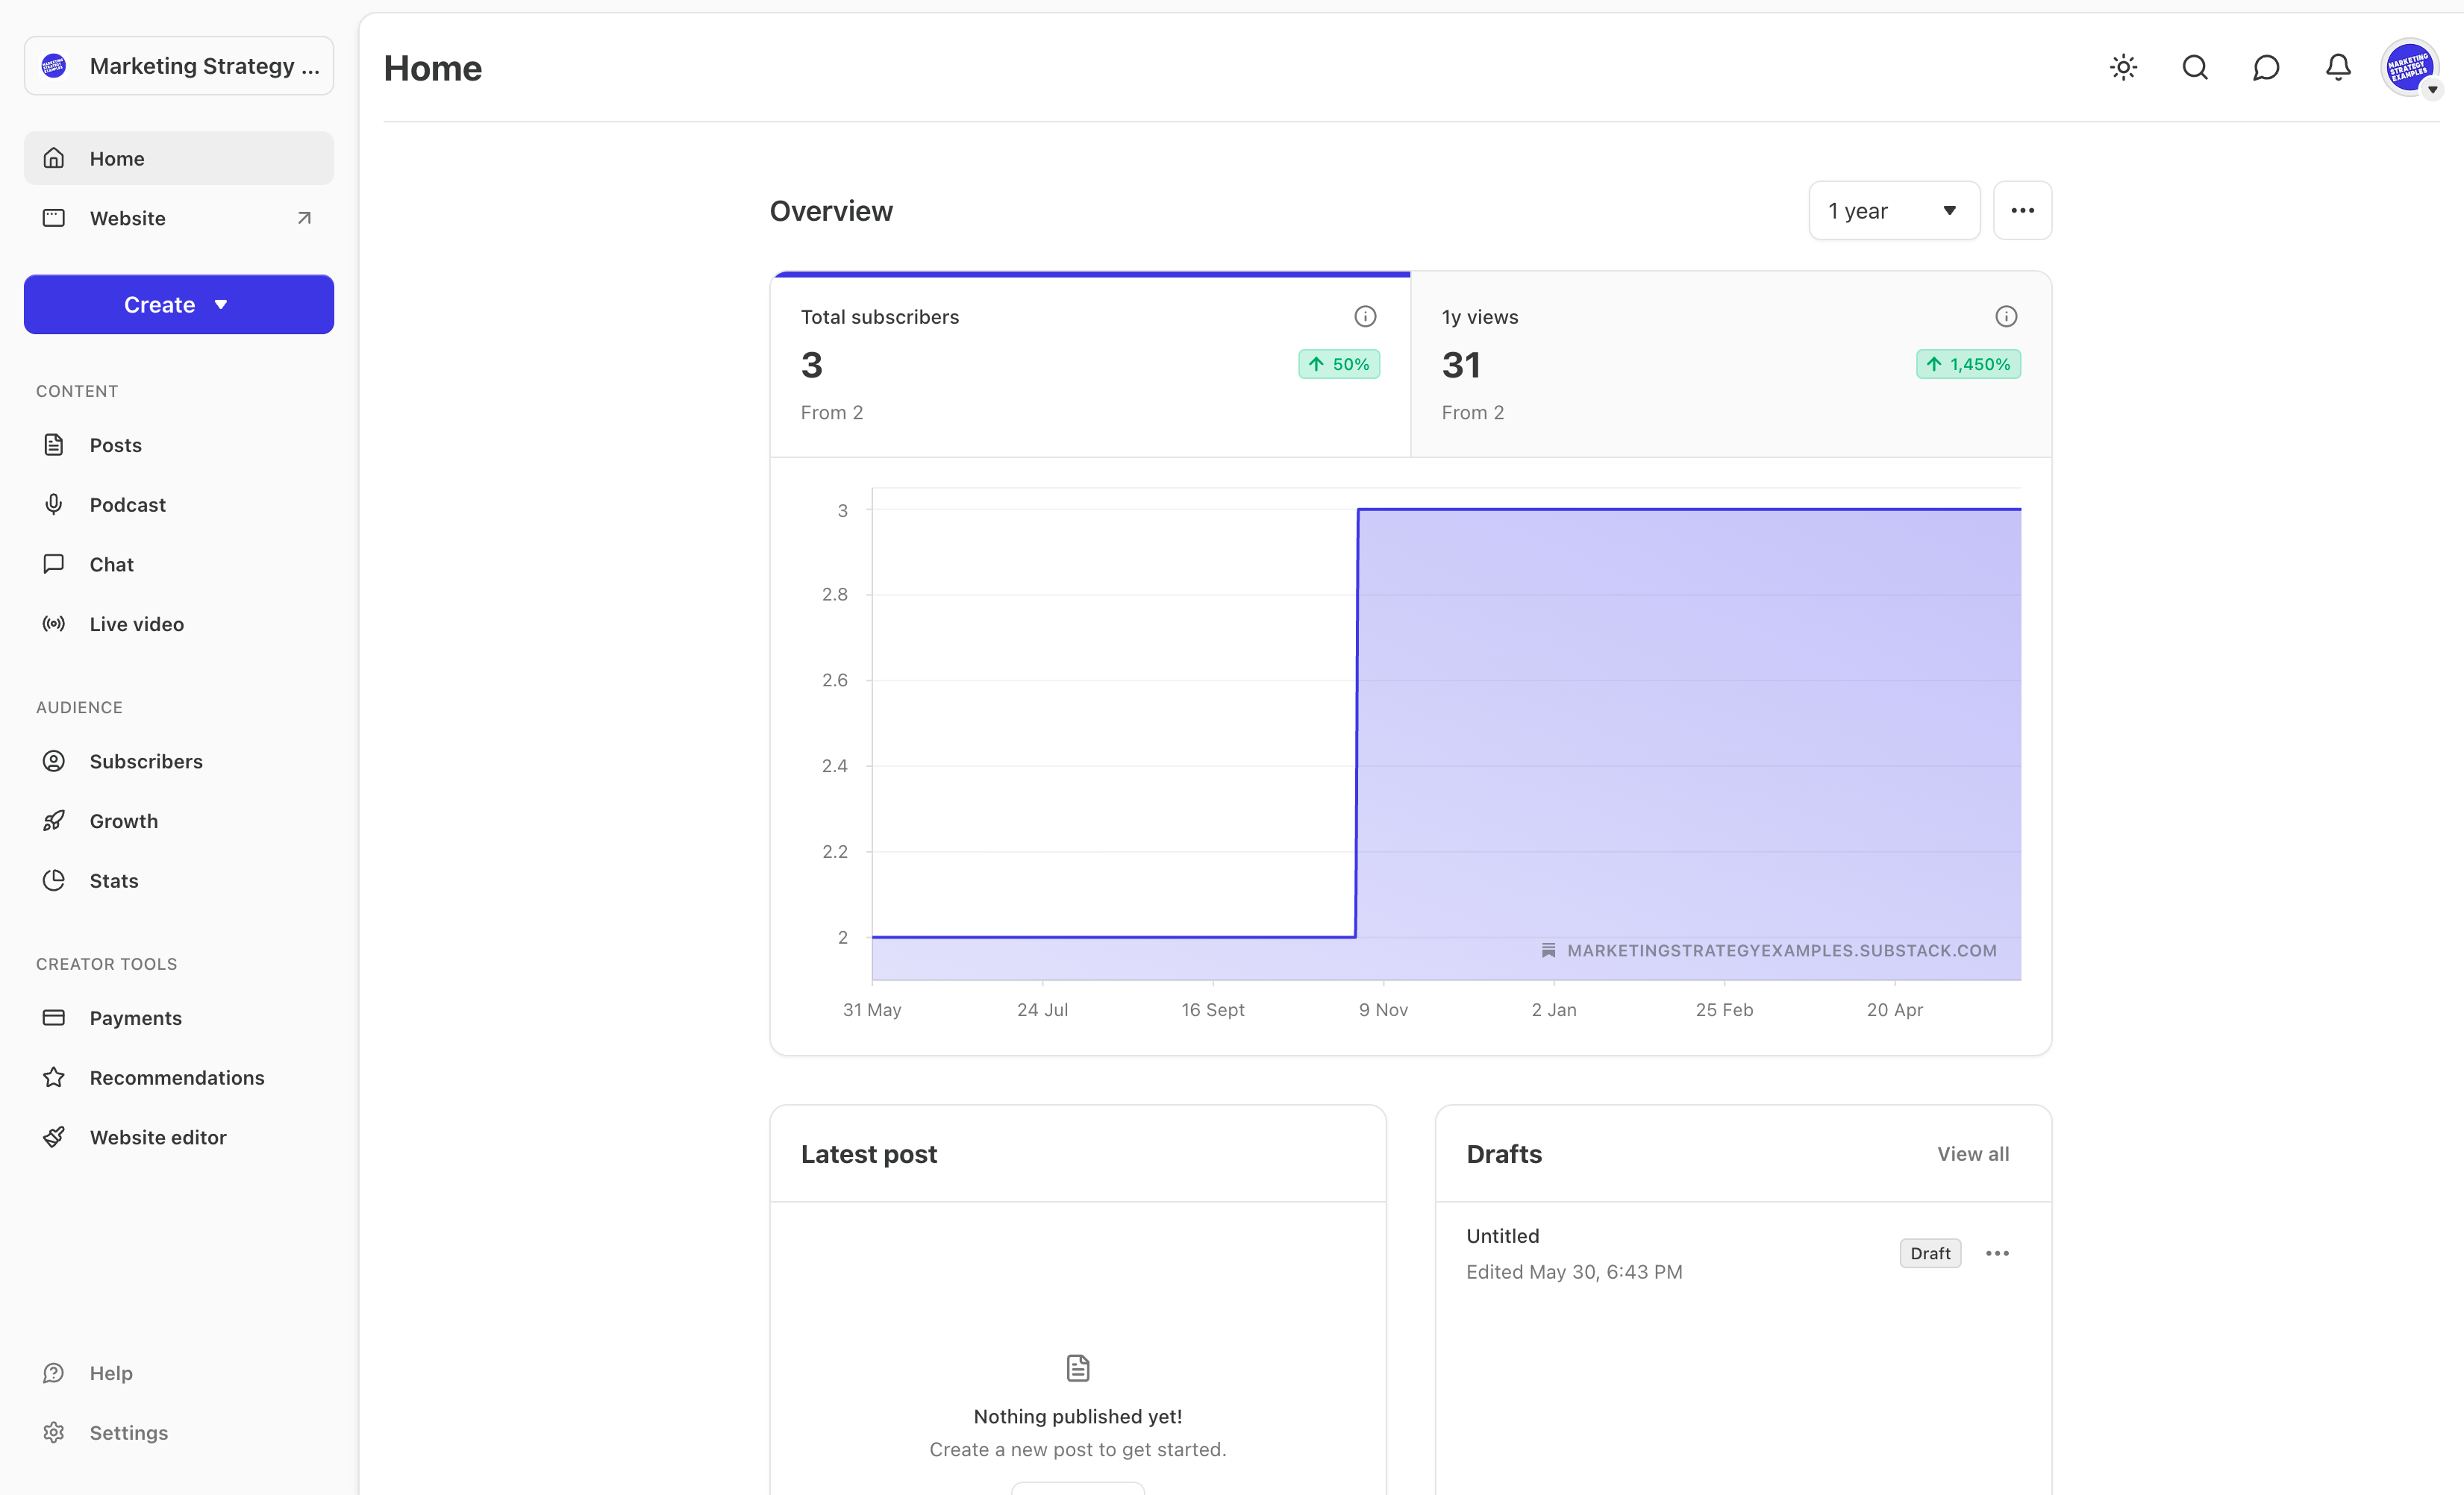
Task: Click the Latest post heading
Action: [x=868, y=1154]
